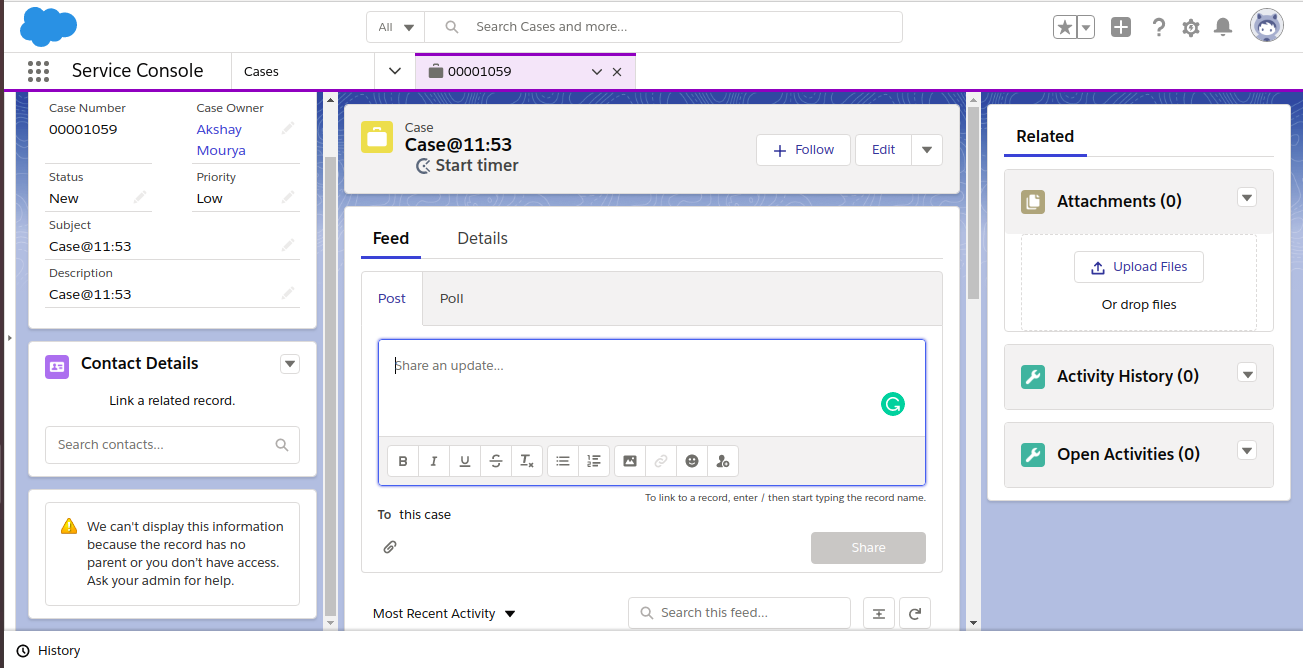Click the Edit button
The image size is (1303, 668).
883,150
